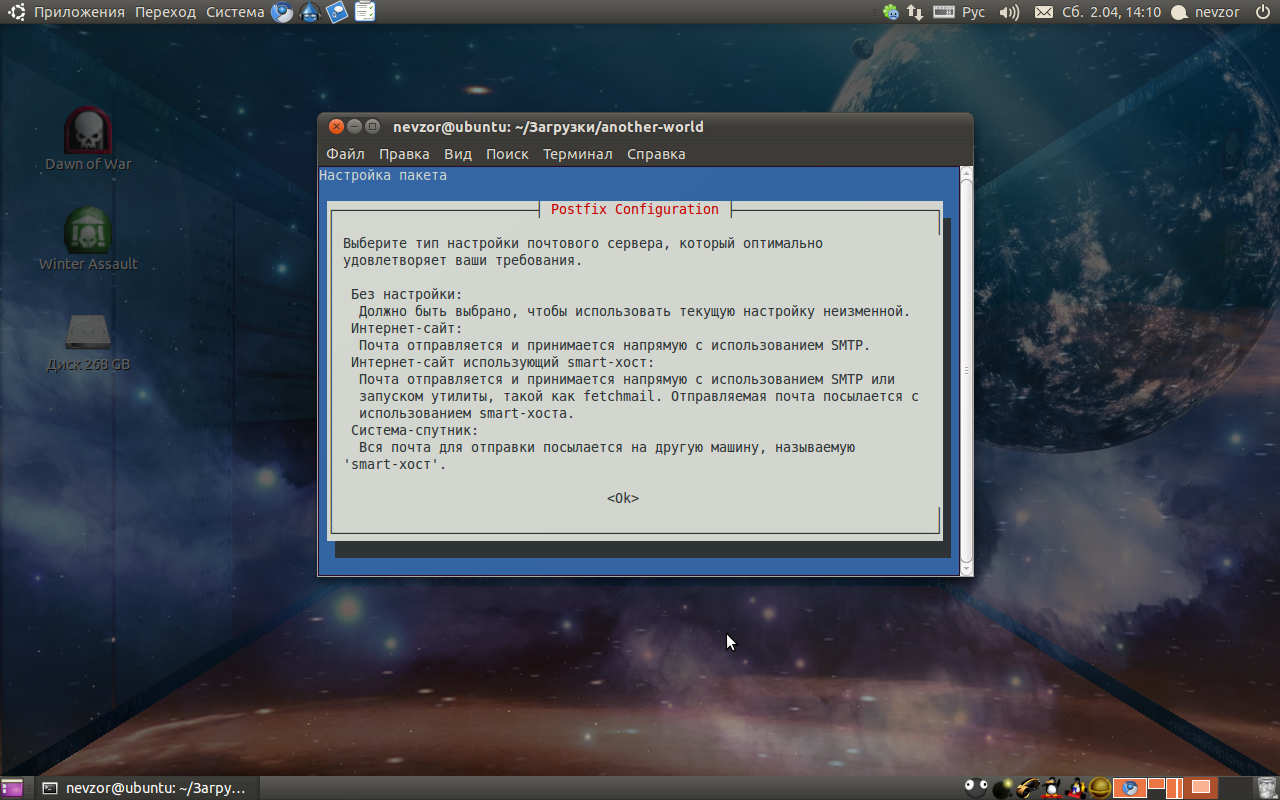Viewport: 1280px width, 800px height.
Task: Open the calendar from the clock Сб. 2.04, 14:10
Action: pos(1111,12)
